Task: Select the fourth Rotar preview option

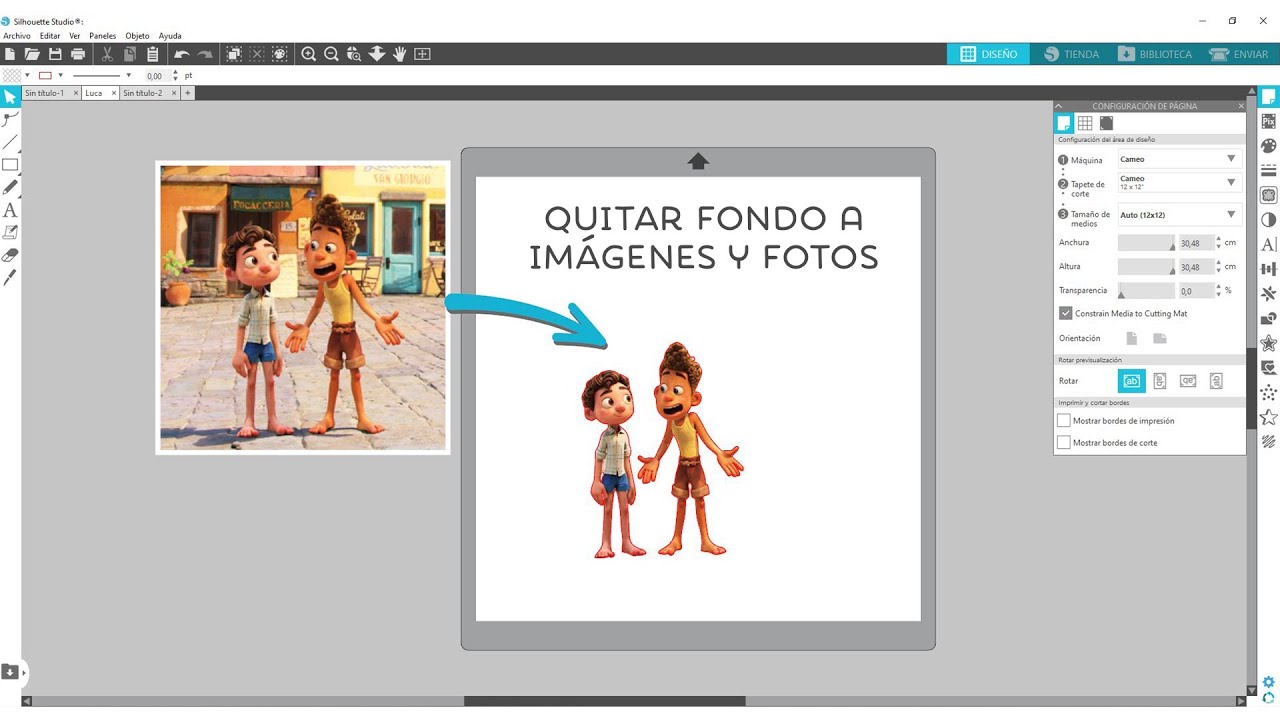Action: coord(1216,381)
